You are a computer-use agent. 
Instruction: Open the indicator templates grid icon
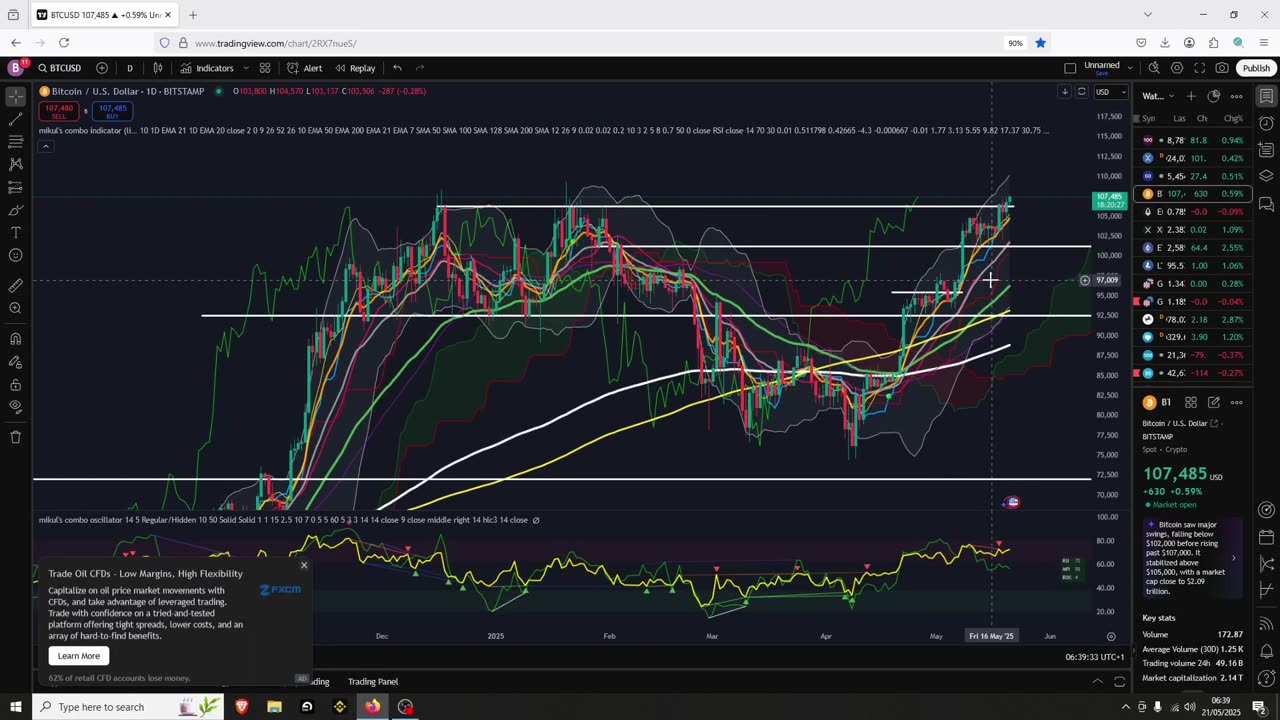point(265,68)
